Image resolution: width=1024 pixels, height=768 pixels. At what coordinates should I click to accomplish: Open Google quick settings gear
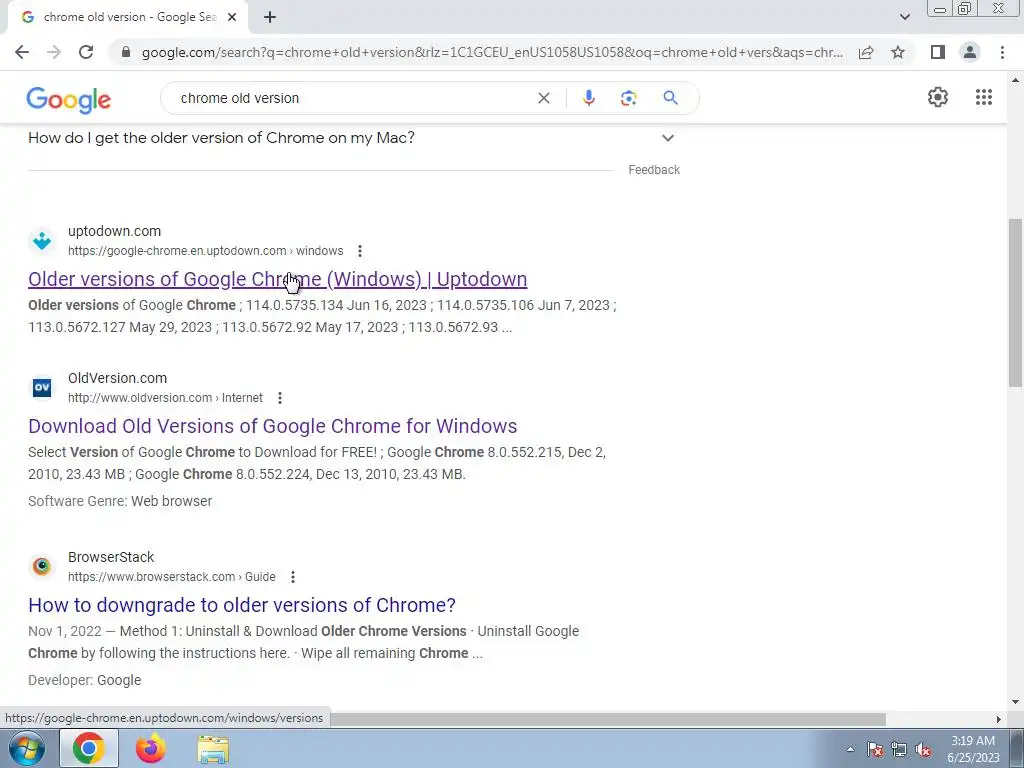[x=938, y=97]
